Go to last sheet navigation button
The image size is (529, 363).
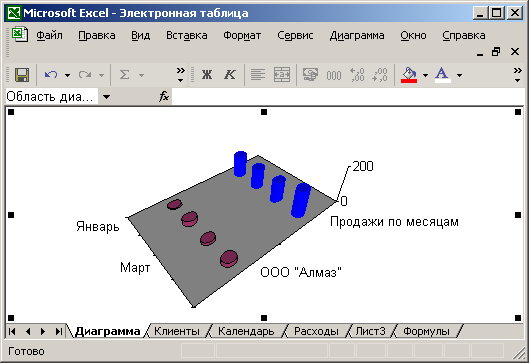tap(58, 332)
